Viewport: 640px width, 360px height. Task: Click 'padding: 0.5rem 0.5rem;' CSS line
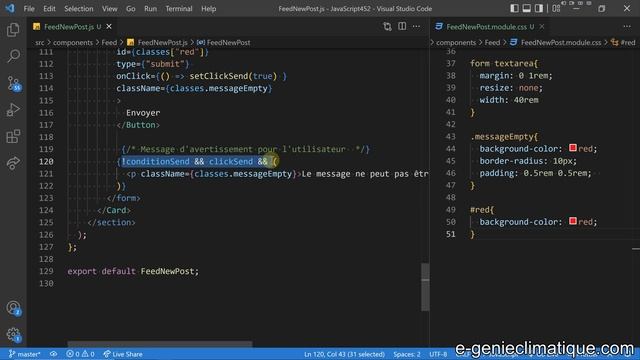536,173
